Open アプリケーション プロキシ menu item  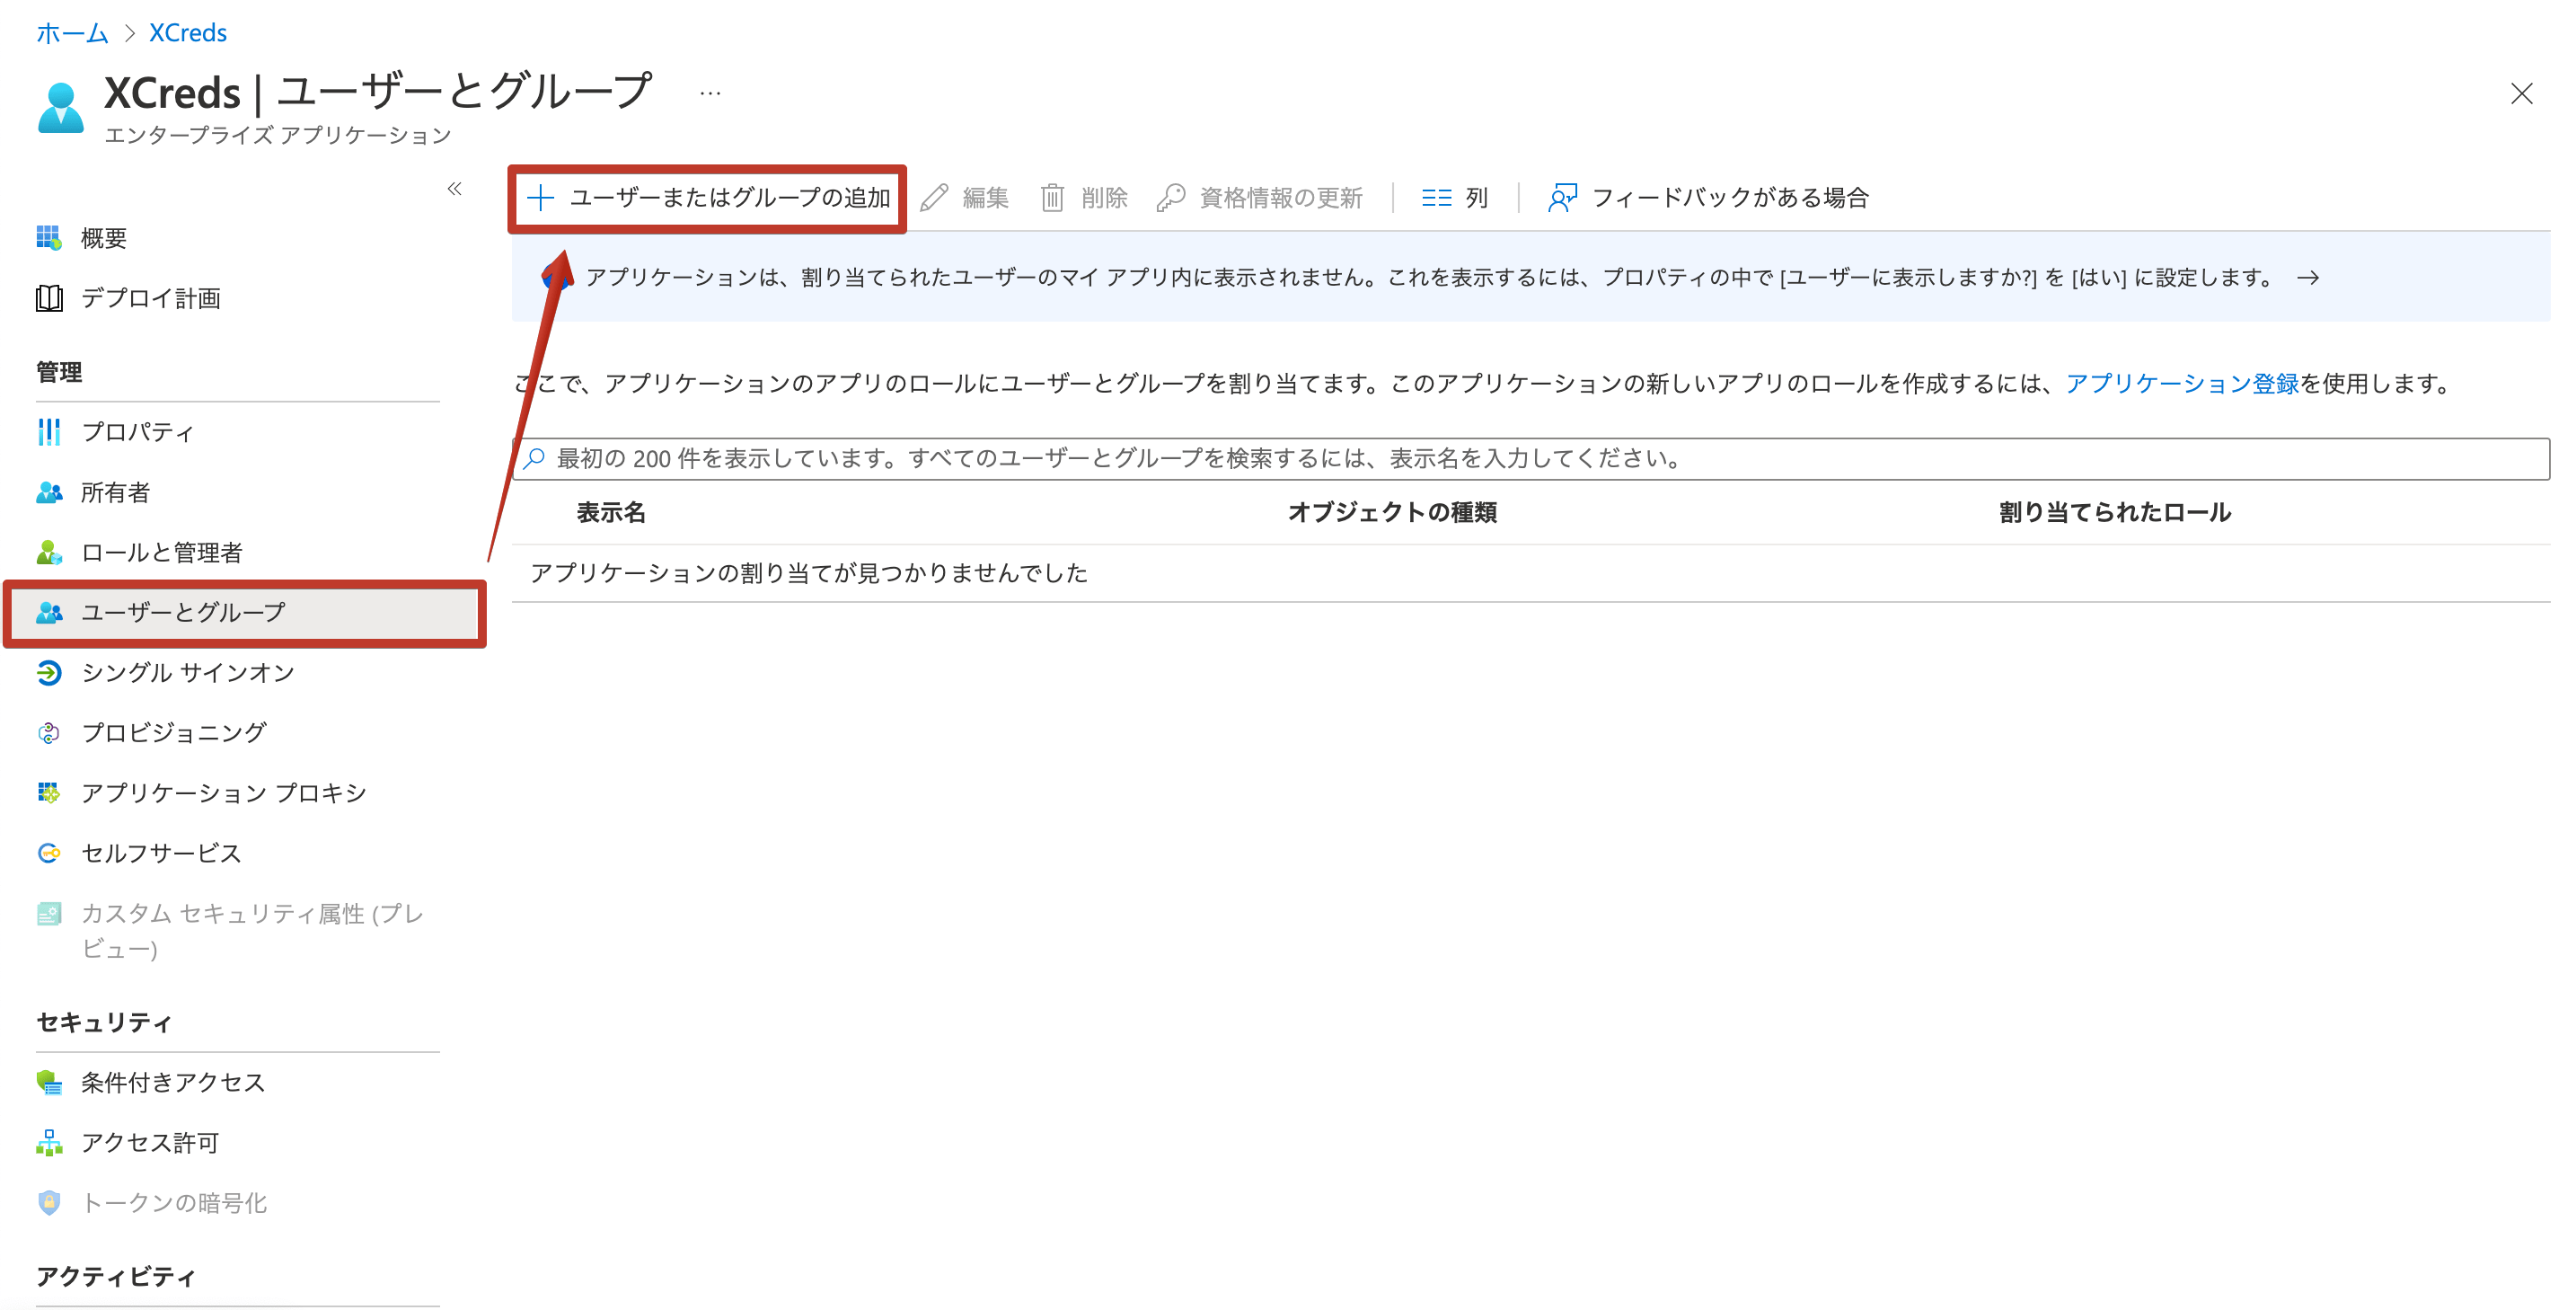pos(223,793)
